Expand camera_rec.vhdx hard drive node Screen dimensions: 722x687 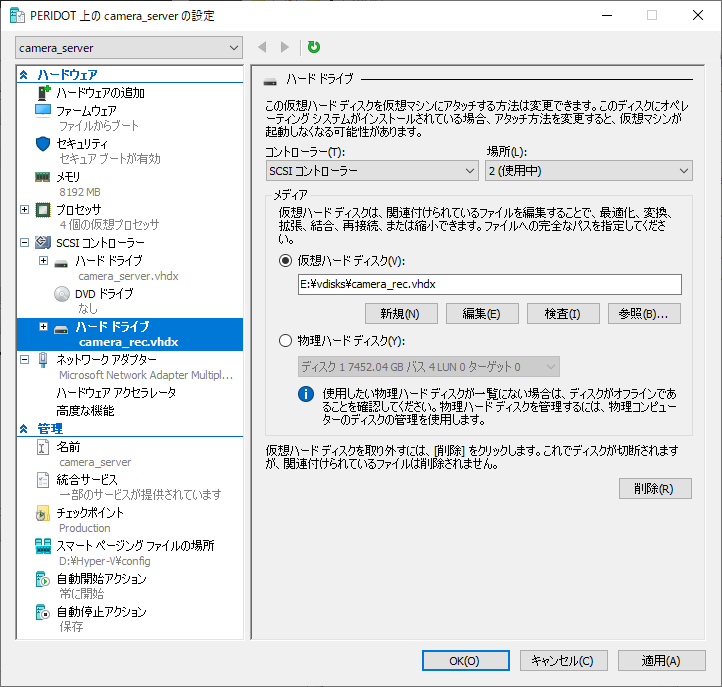point(43,326)
